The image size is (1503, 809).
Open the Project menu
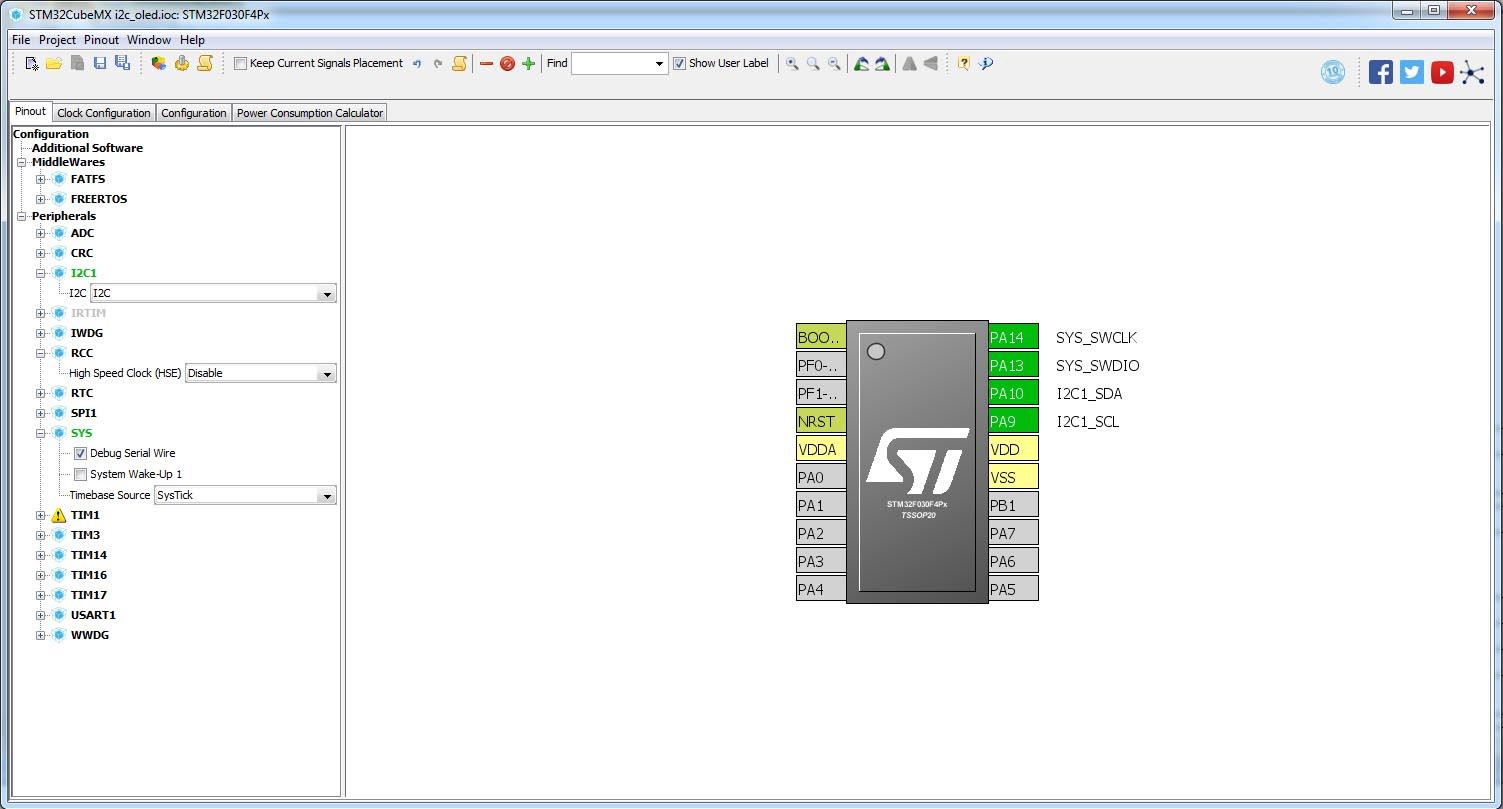[x=57, y=40]
